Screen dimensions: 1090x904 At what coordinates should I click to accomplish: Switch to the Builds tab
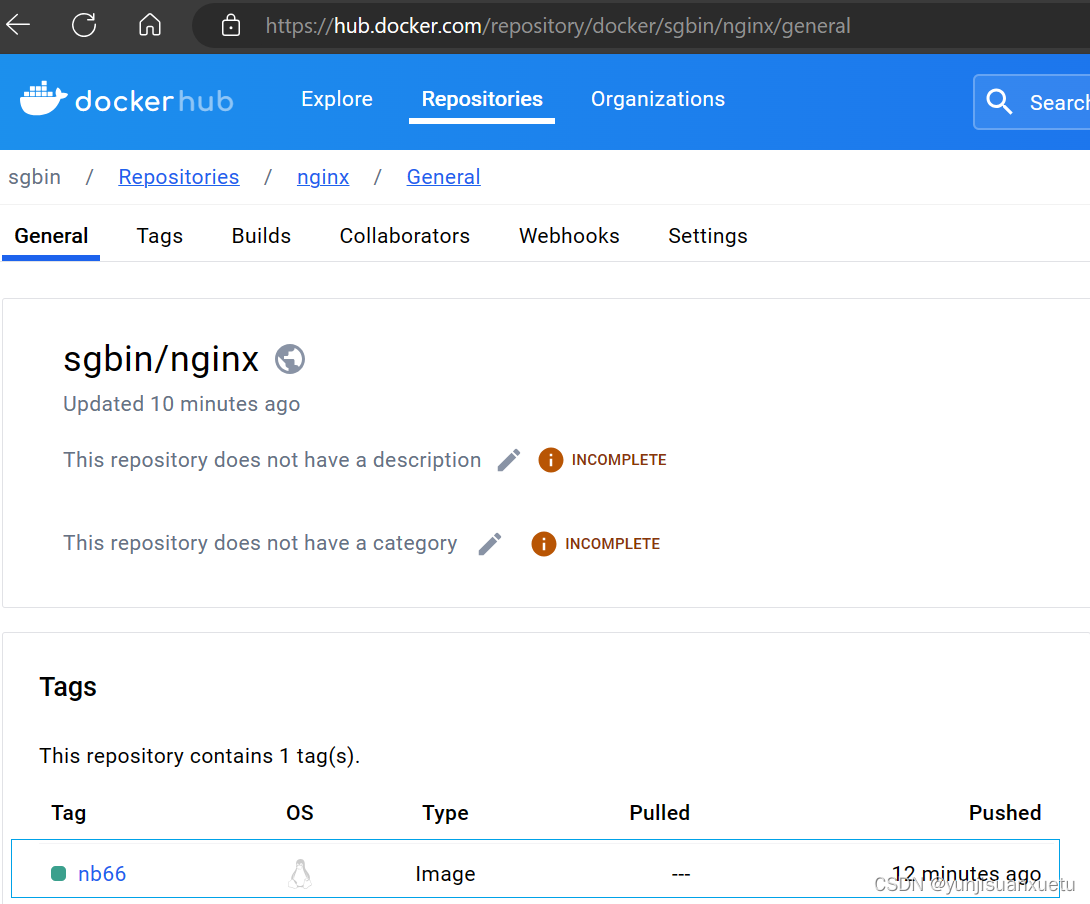pos(261,236)
